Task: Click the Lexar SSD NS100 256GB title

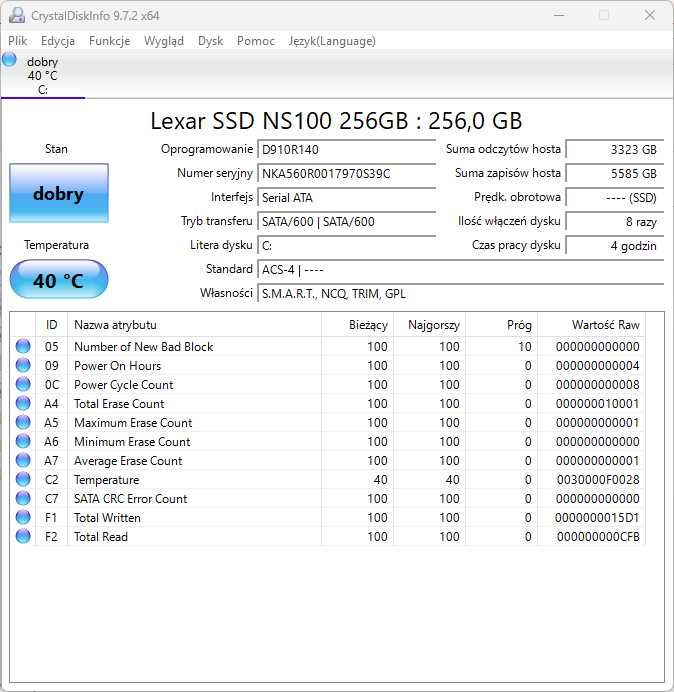Action: tap(336, 120)
